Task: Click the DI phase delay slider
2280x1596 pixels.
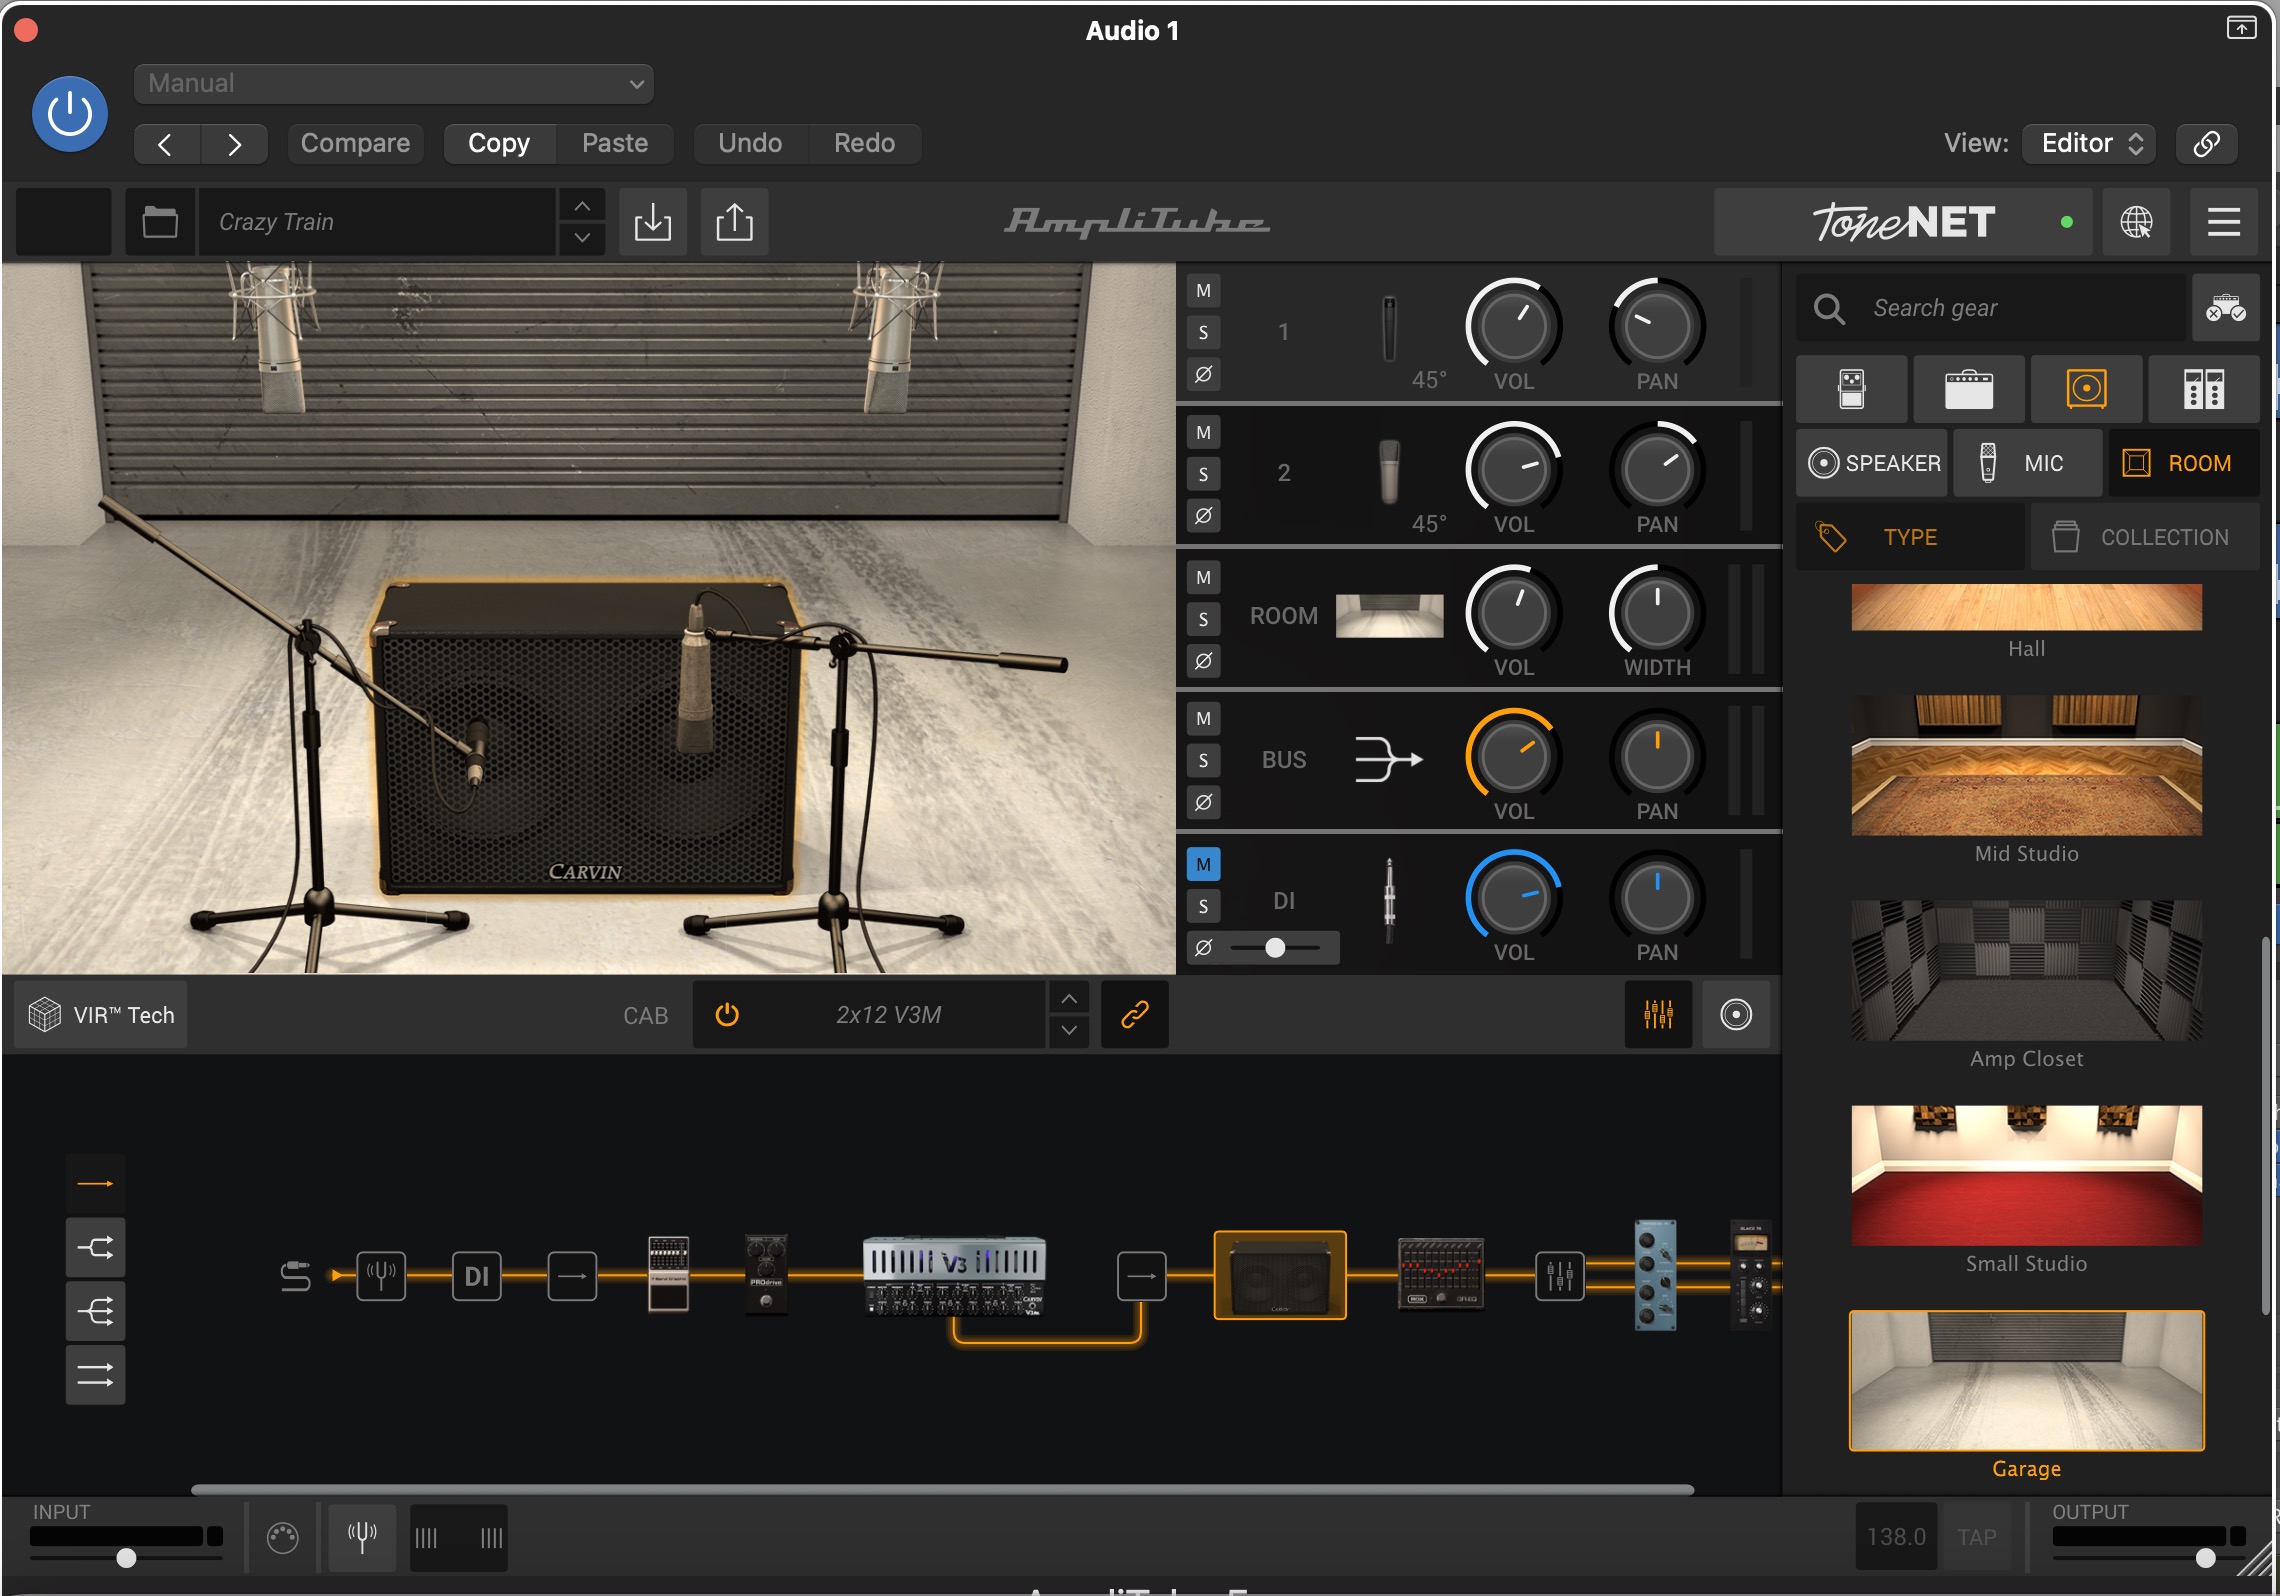Action: click(x=1275, y=948)
